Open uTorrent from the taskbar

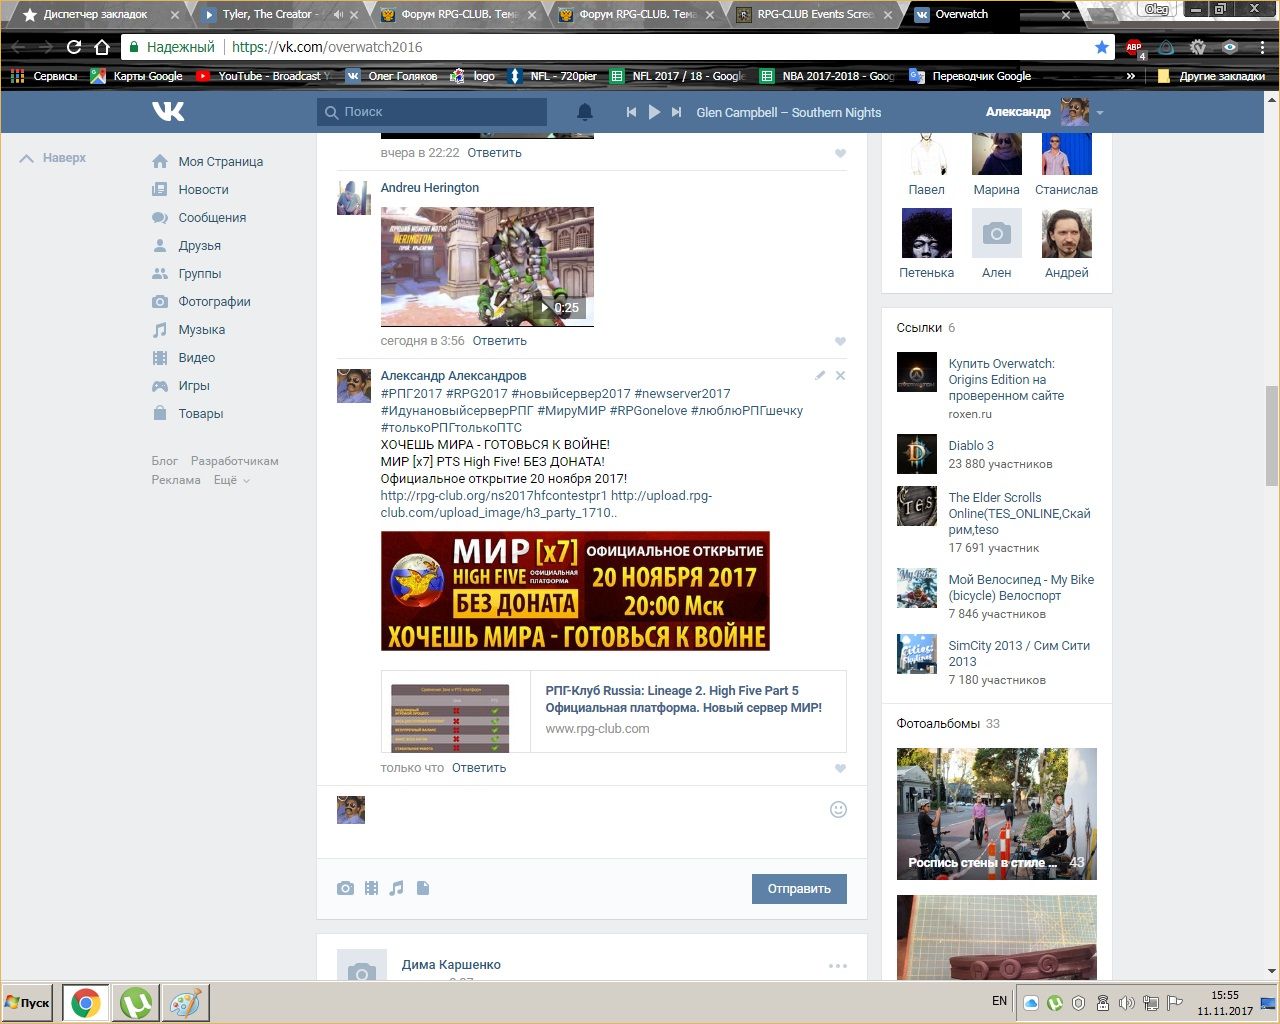tap(136, 1003)
